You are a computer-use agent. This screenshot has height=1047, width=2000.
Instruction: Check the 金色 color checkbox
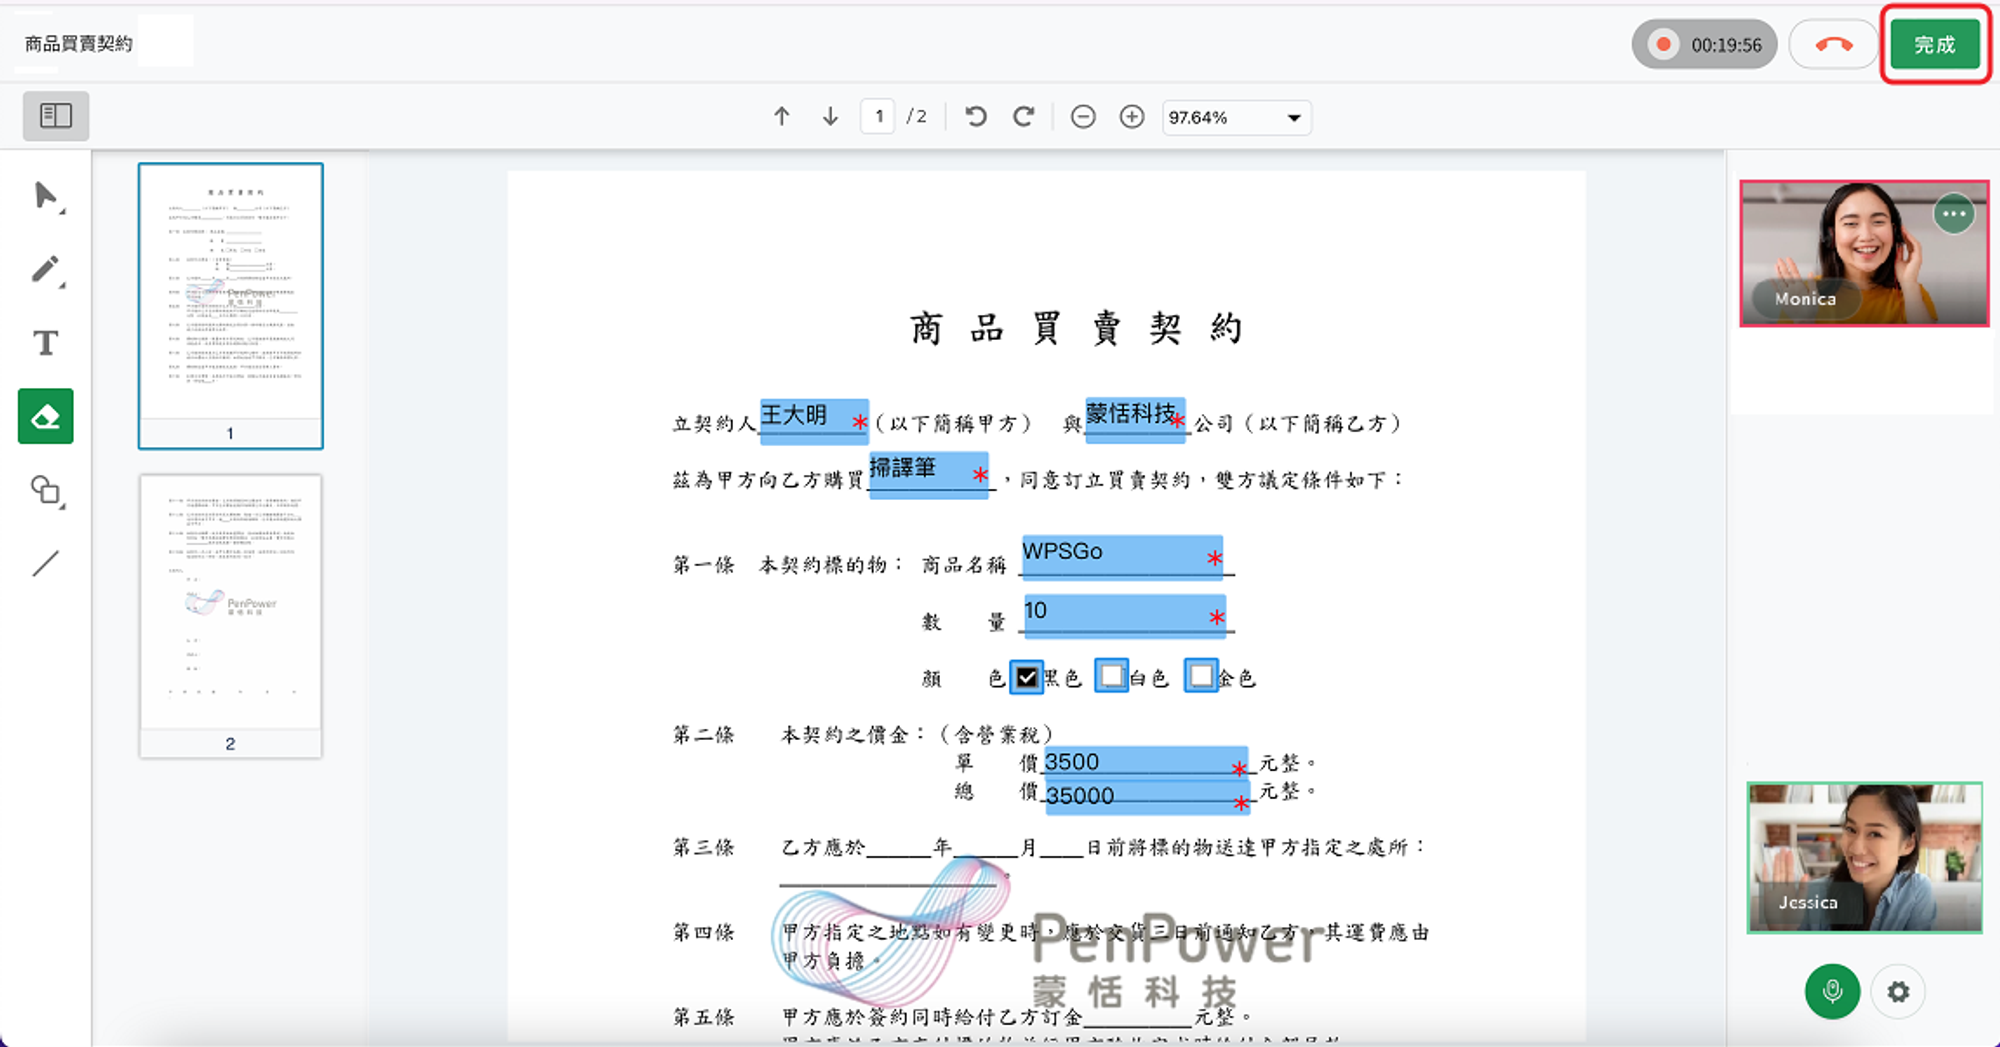(1201, 675)
